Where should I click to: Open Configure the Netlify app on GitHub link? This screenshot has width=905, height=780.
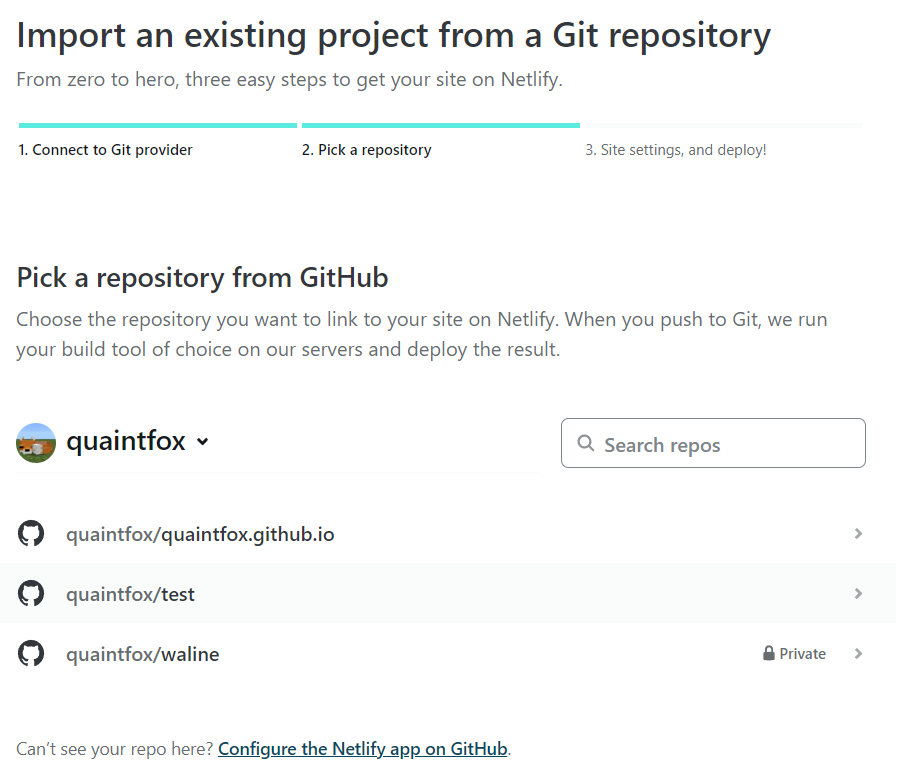click(x=363, y=748)
